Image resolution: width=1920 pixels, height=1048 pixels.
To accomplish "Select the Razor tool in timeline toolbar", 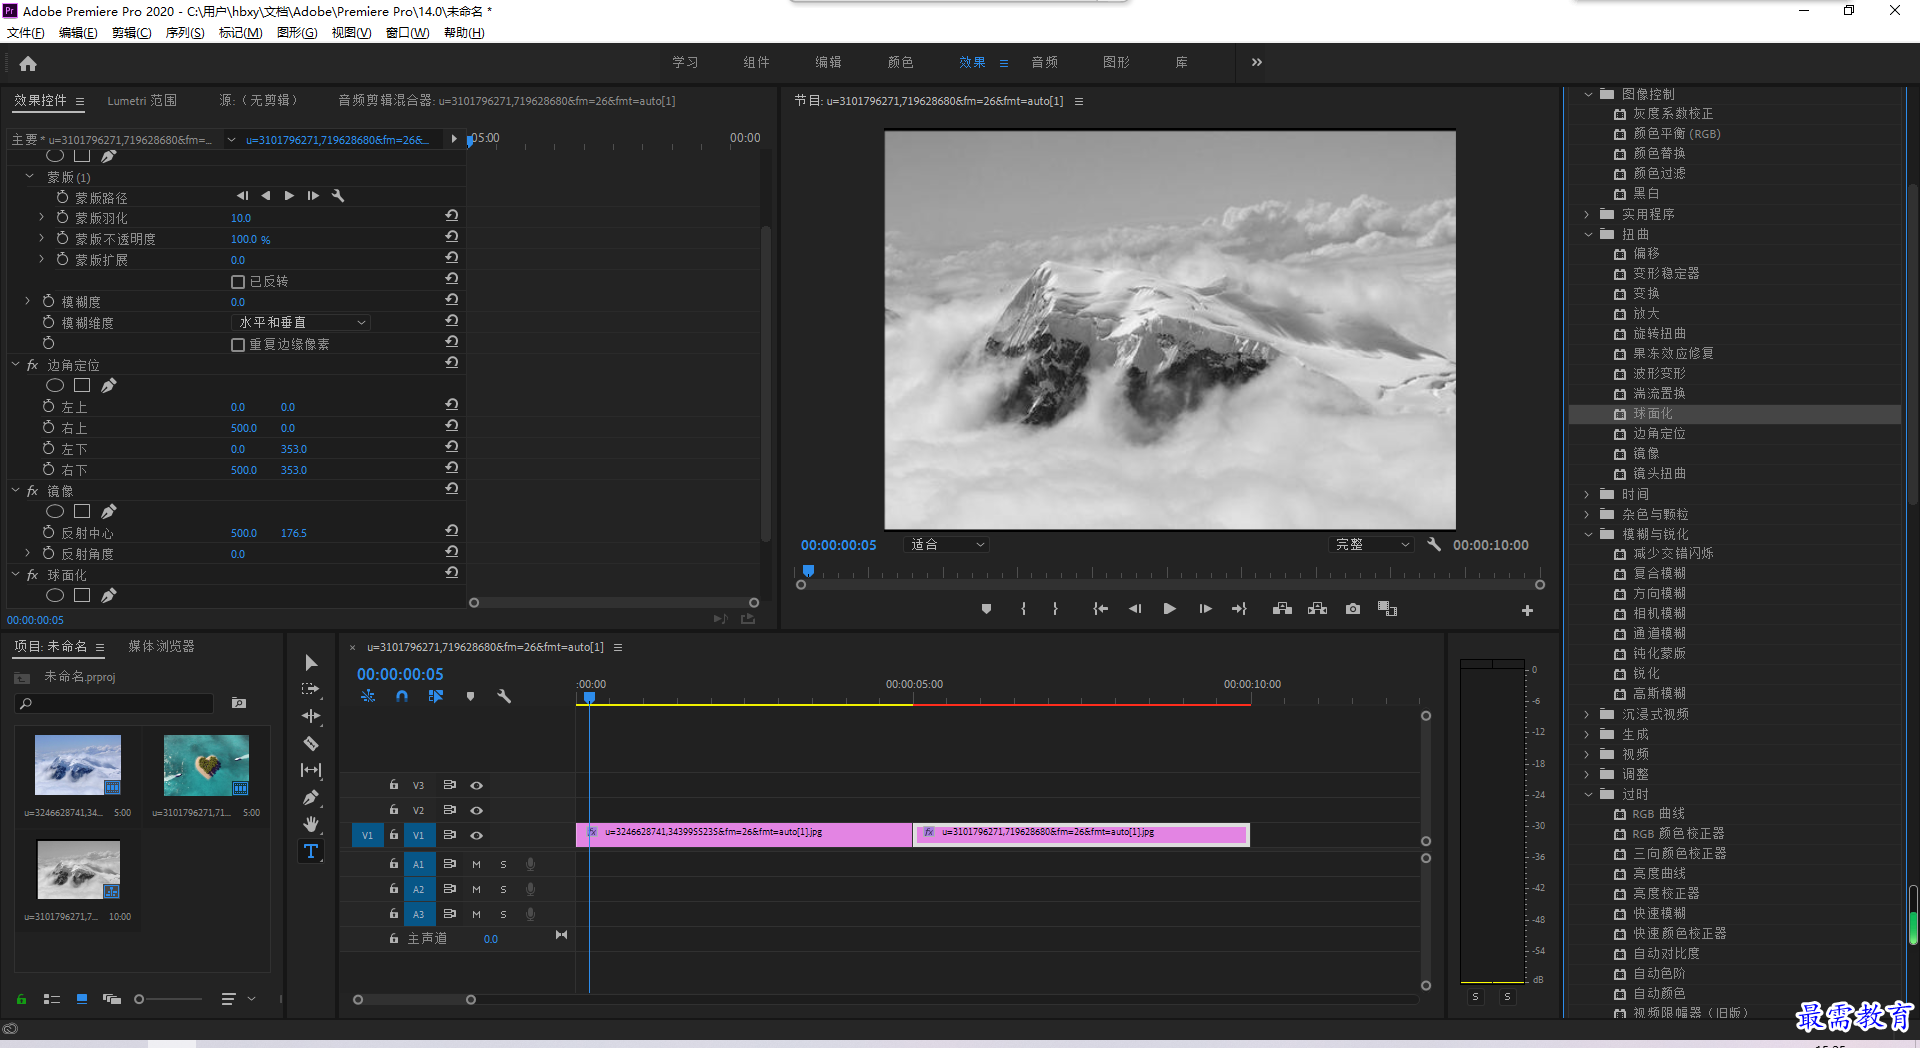I will (x=311, y=743).
